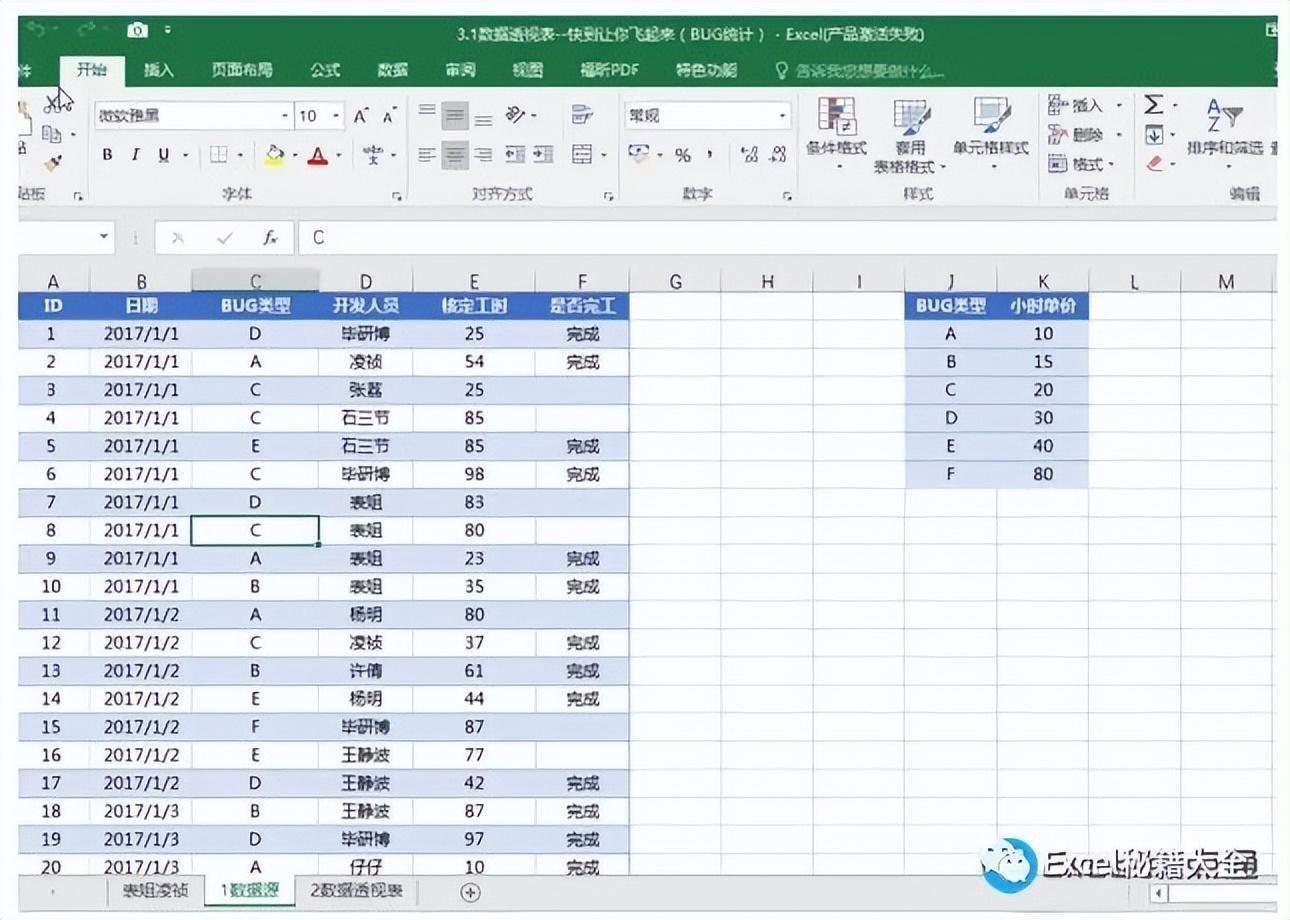The image size is (1290, 920).
Task: Open underline style dropdown arrow
Action: 187,155
